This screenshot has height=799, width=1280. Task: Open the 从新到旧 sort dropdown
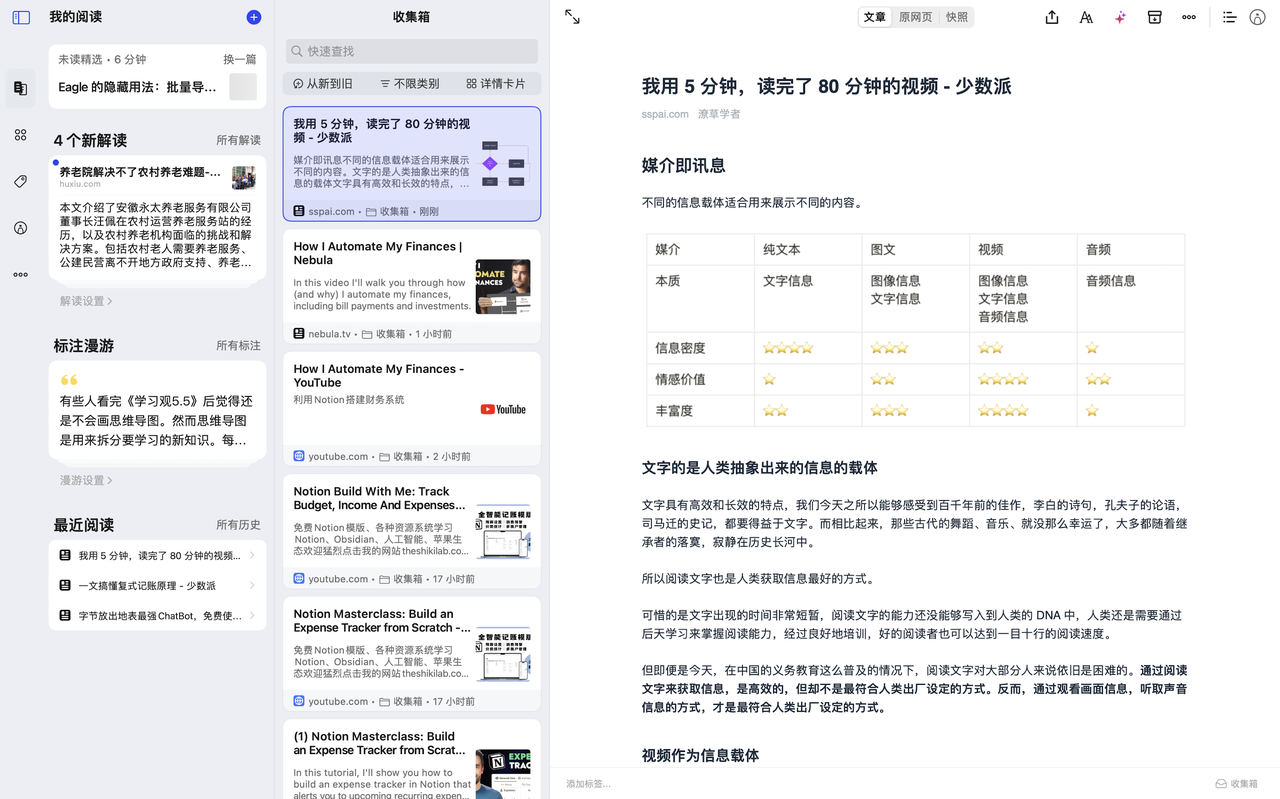pos(323,84)
